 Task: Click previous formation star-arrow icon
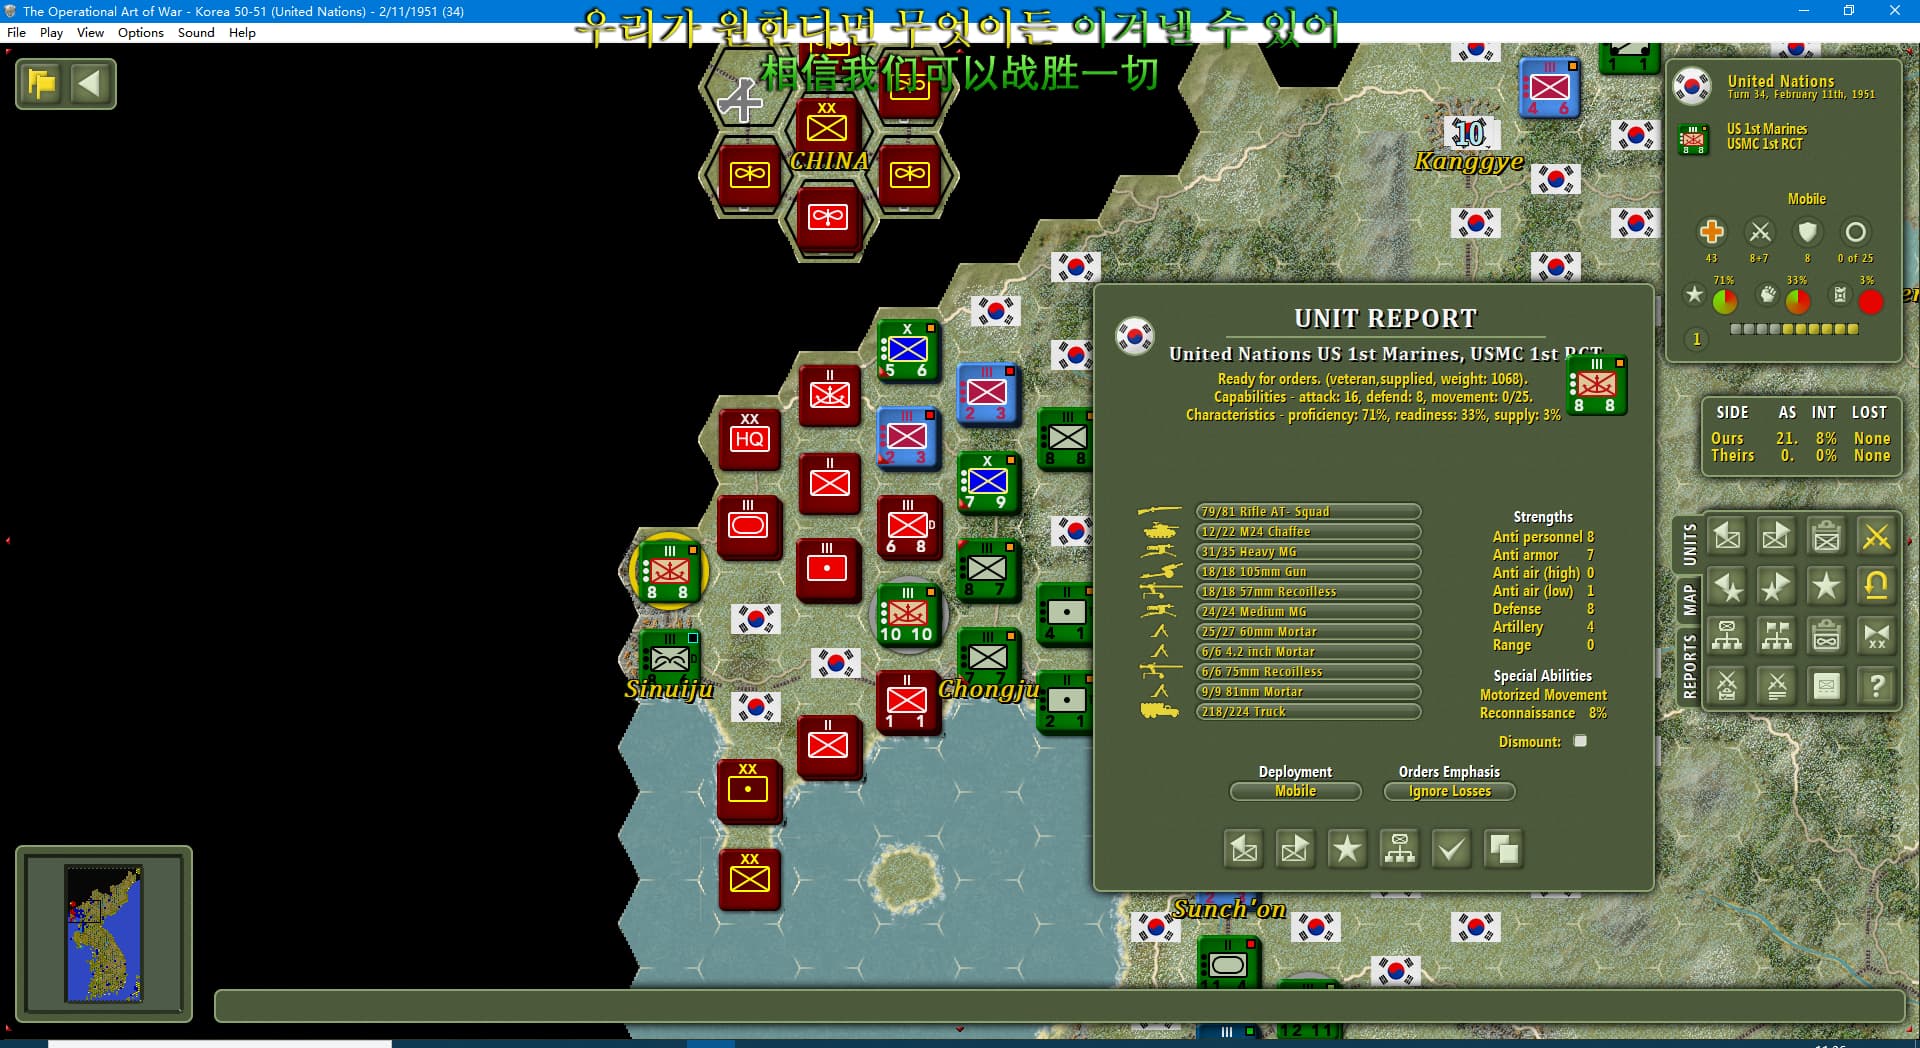1727,587
